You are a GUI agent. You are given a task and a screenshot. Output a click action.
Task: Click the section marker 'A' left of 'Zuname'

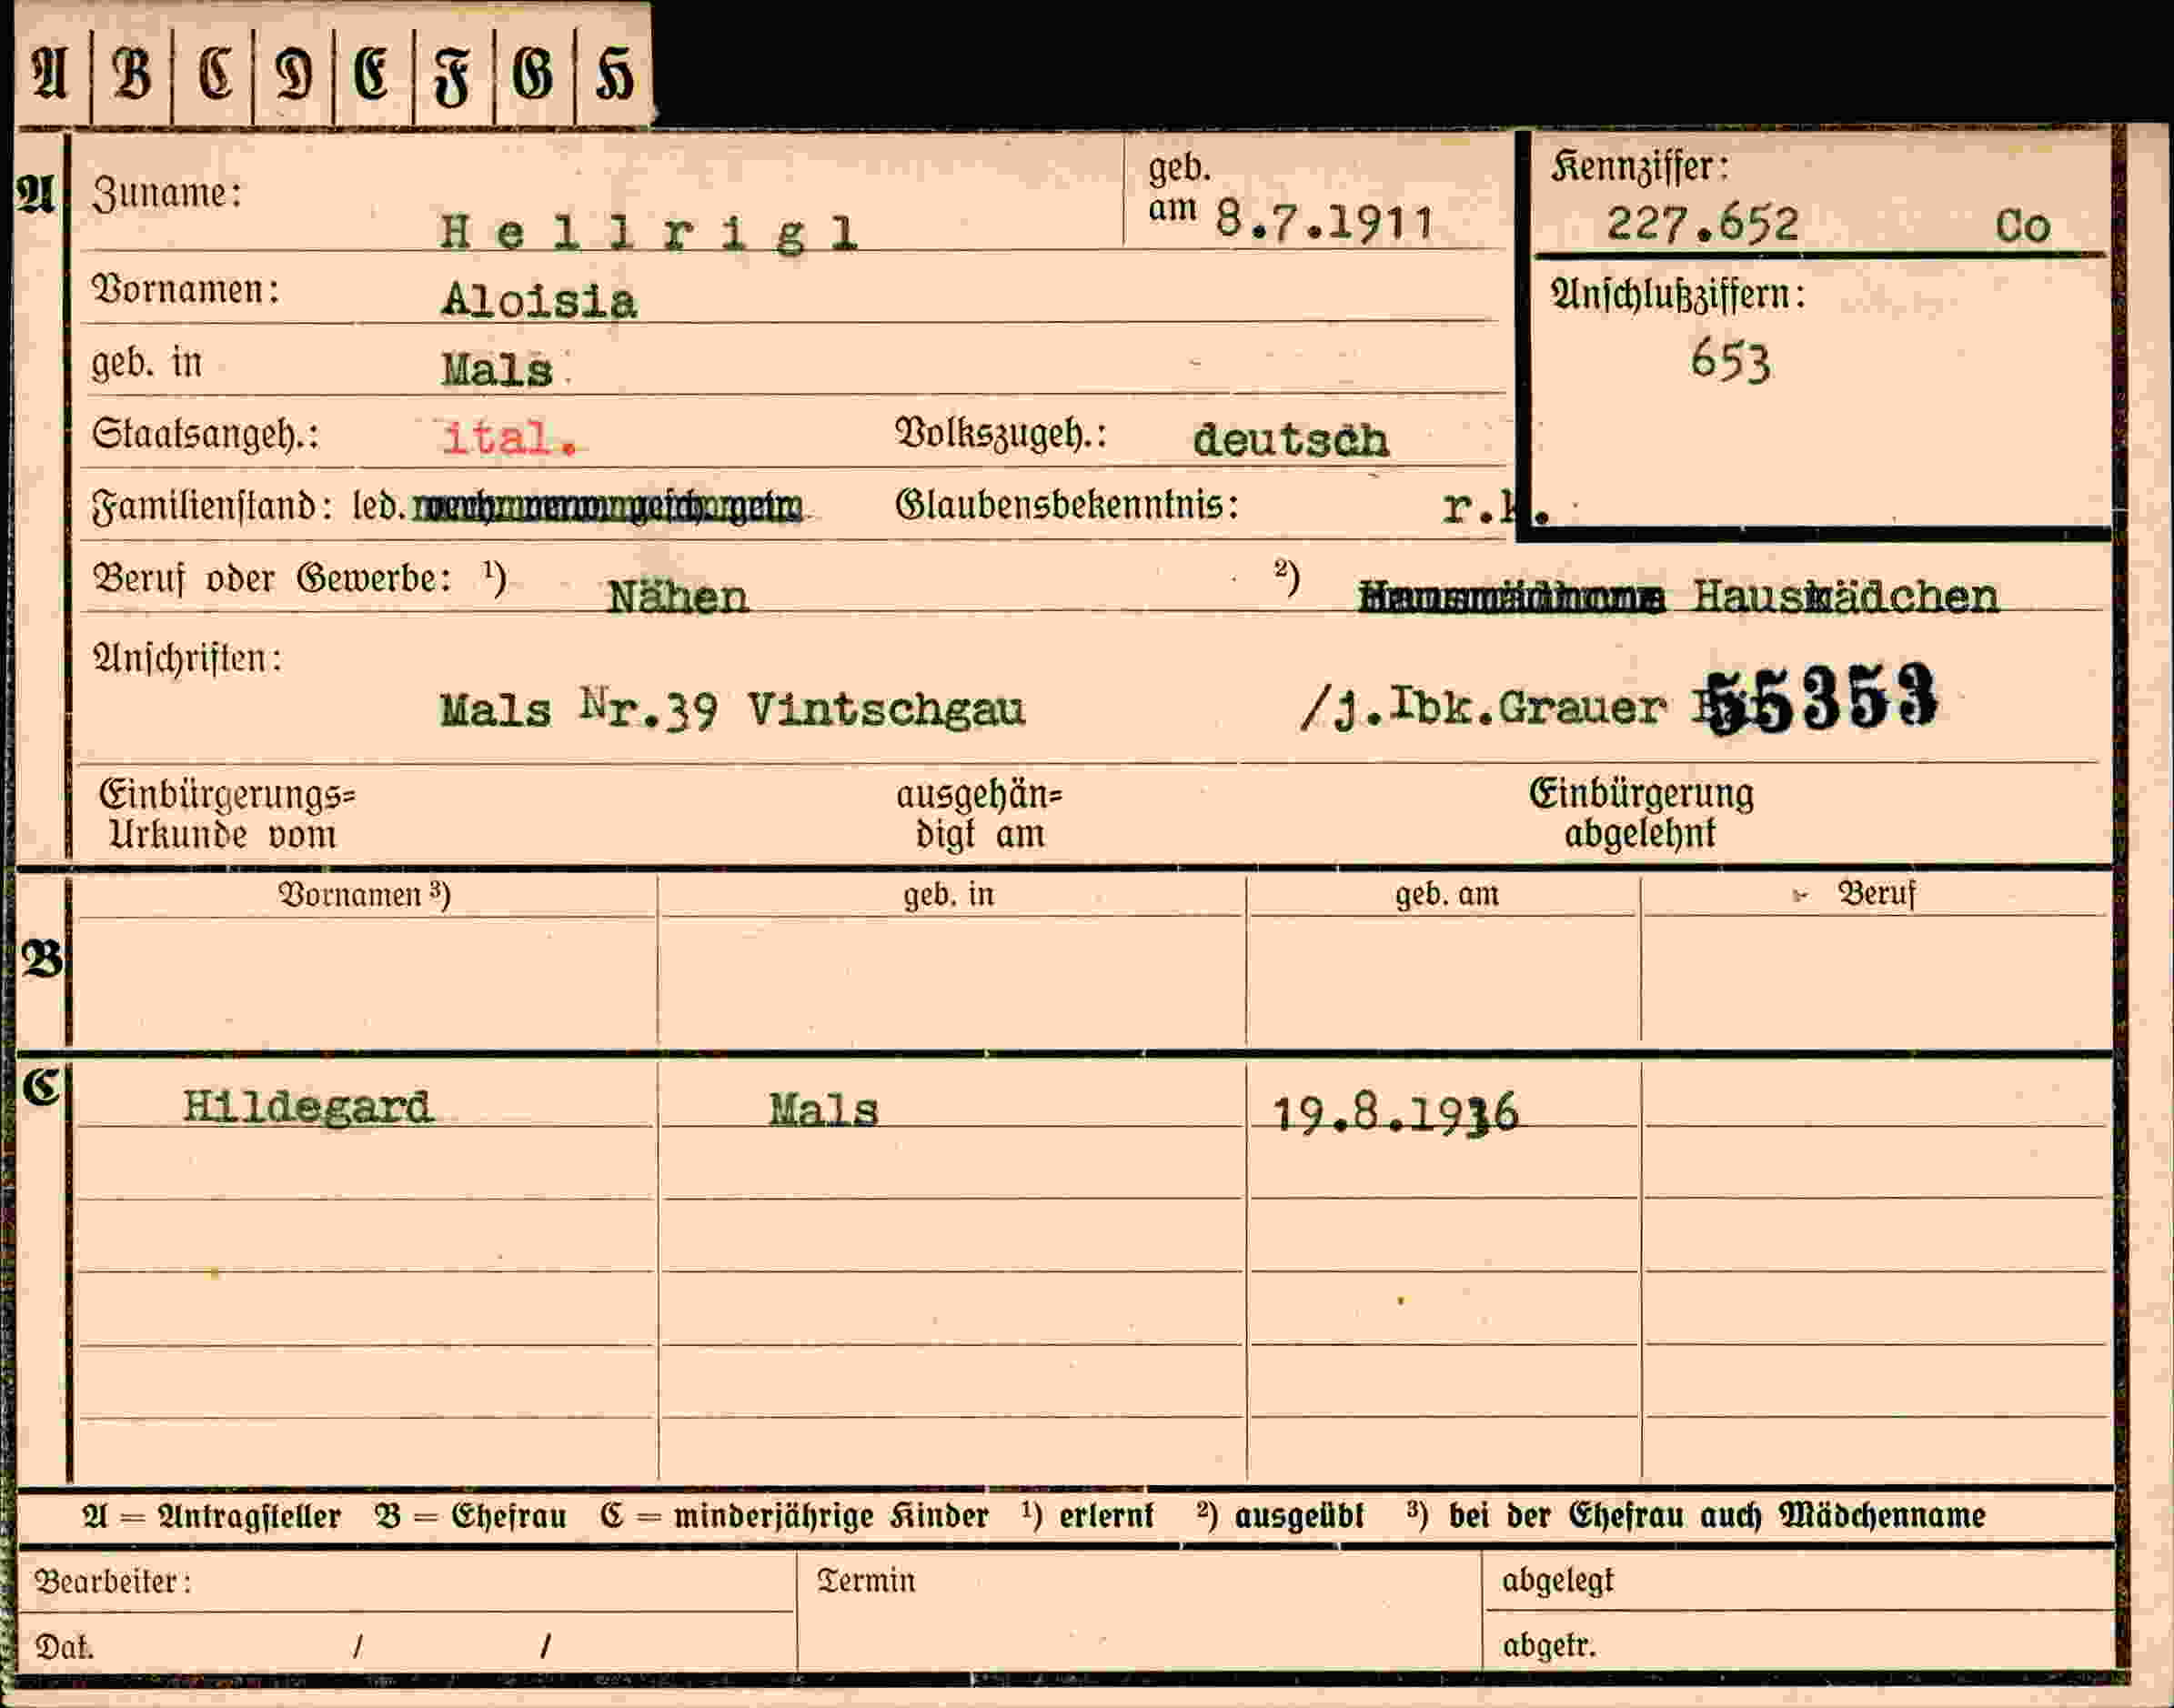tap(35, 193)
